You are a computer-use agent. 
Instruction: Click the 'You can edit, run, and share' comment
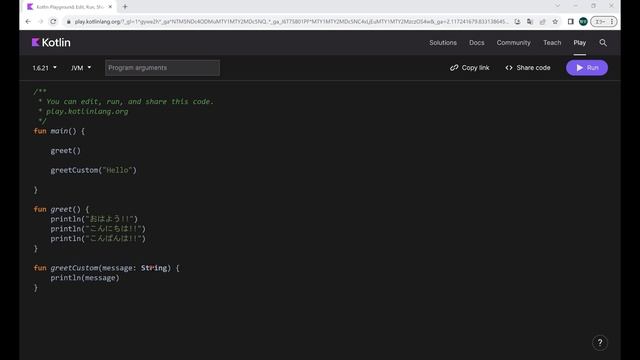point(130,102)
